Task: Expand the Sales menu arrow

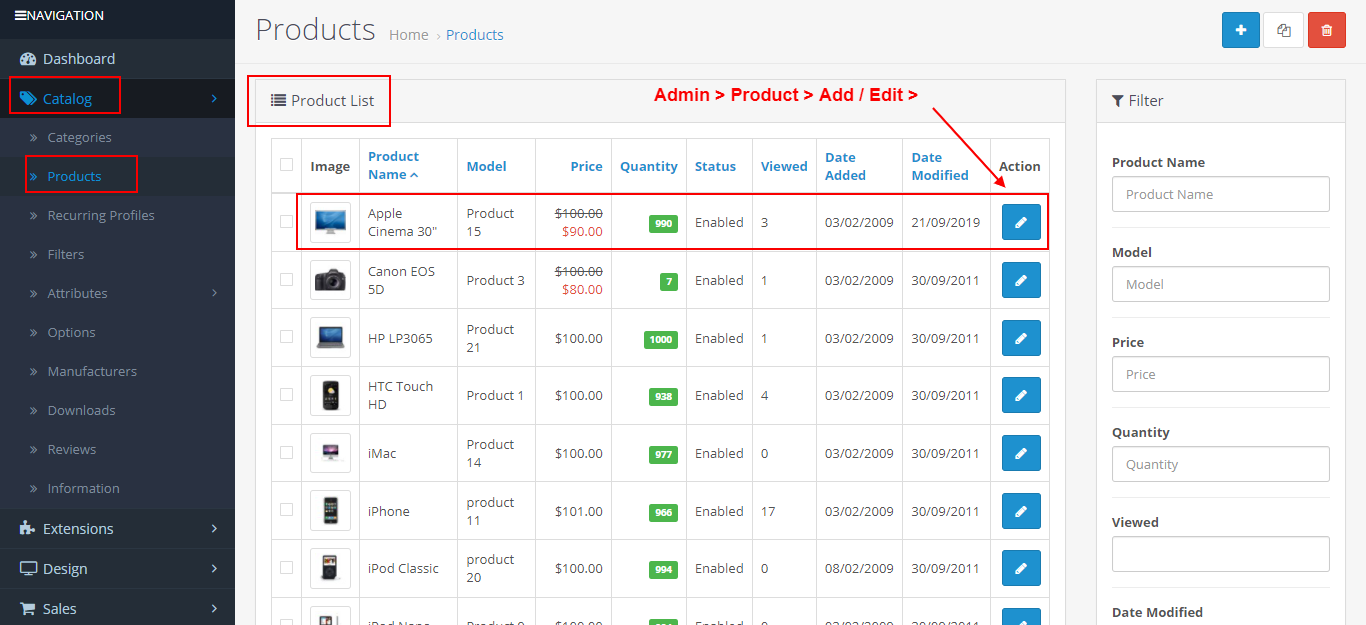Action: click(214, 608)
